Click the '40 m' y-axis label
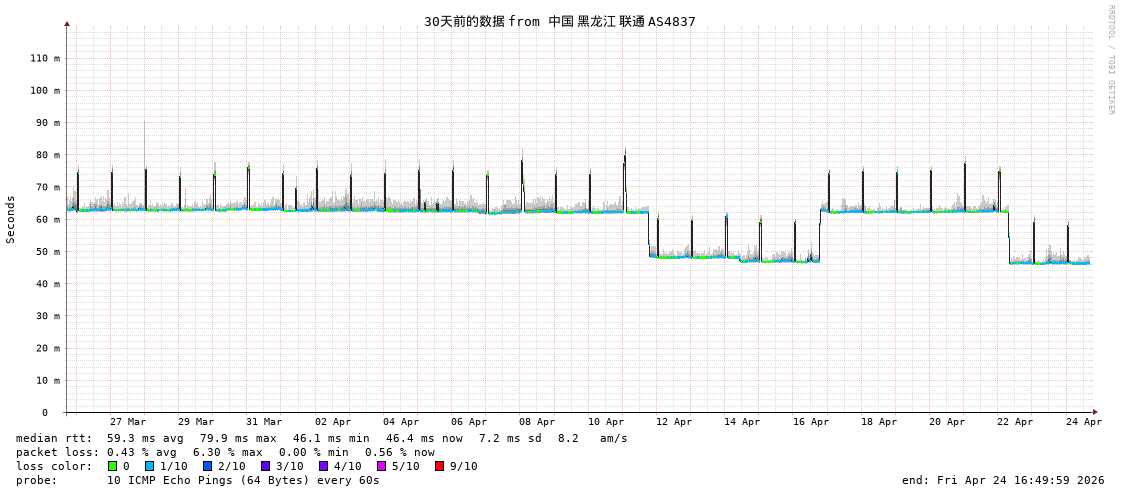 click(48, 283)
